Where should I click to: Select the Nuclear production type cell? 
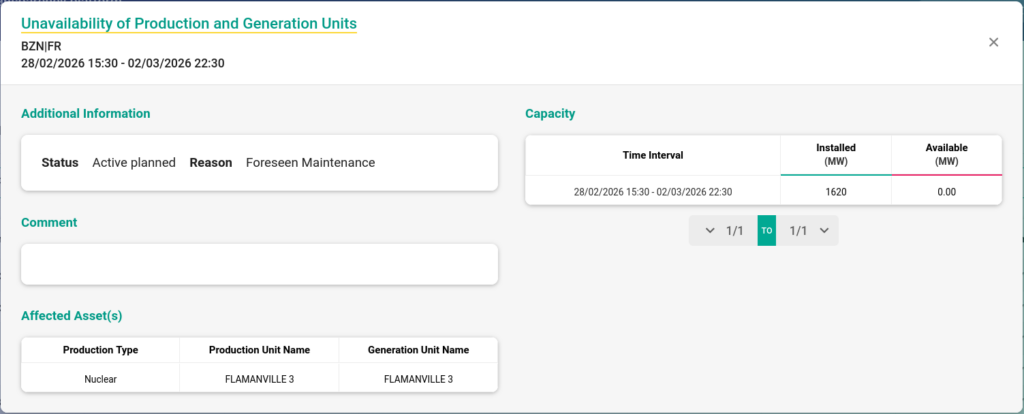point(100,379)
